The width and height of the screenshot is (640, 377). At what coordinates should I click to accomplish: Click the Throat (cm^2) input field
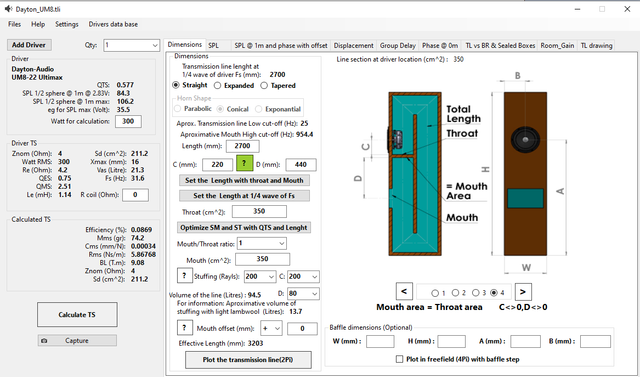tap(259, 211)
